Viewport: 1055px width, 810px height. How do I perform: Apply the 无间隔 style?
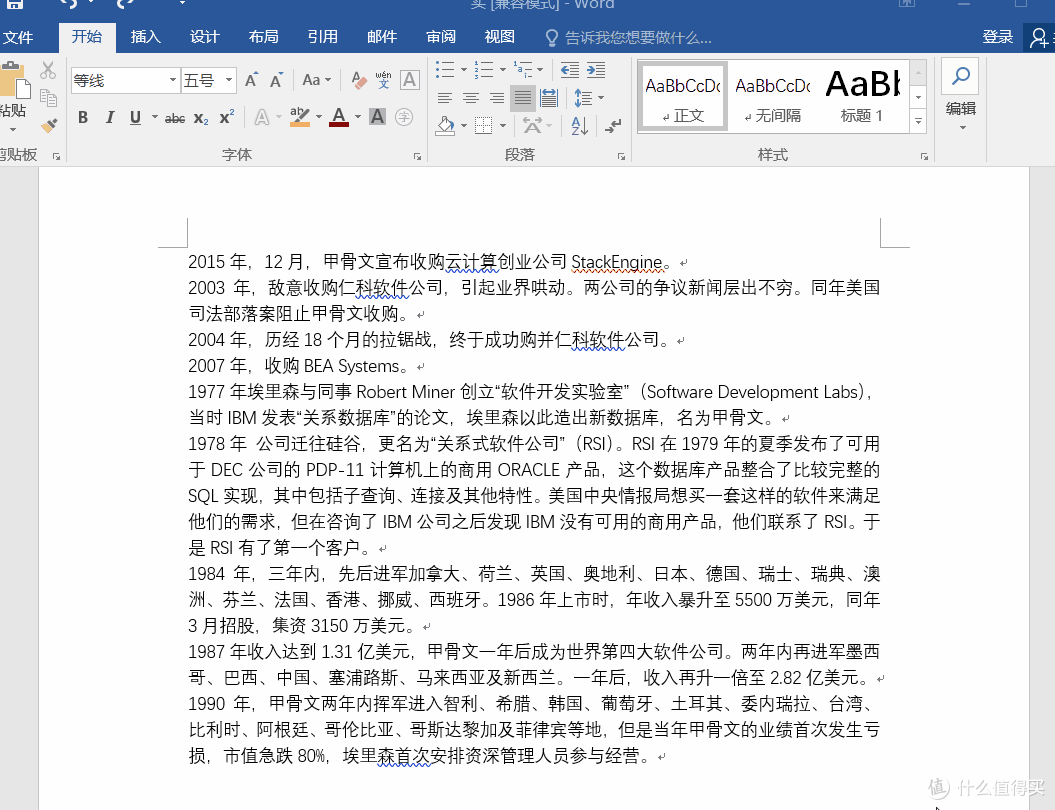[x=772, y=96]
